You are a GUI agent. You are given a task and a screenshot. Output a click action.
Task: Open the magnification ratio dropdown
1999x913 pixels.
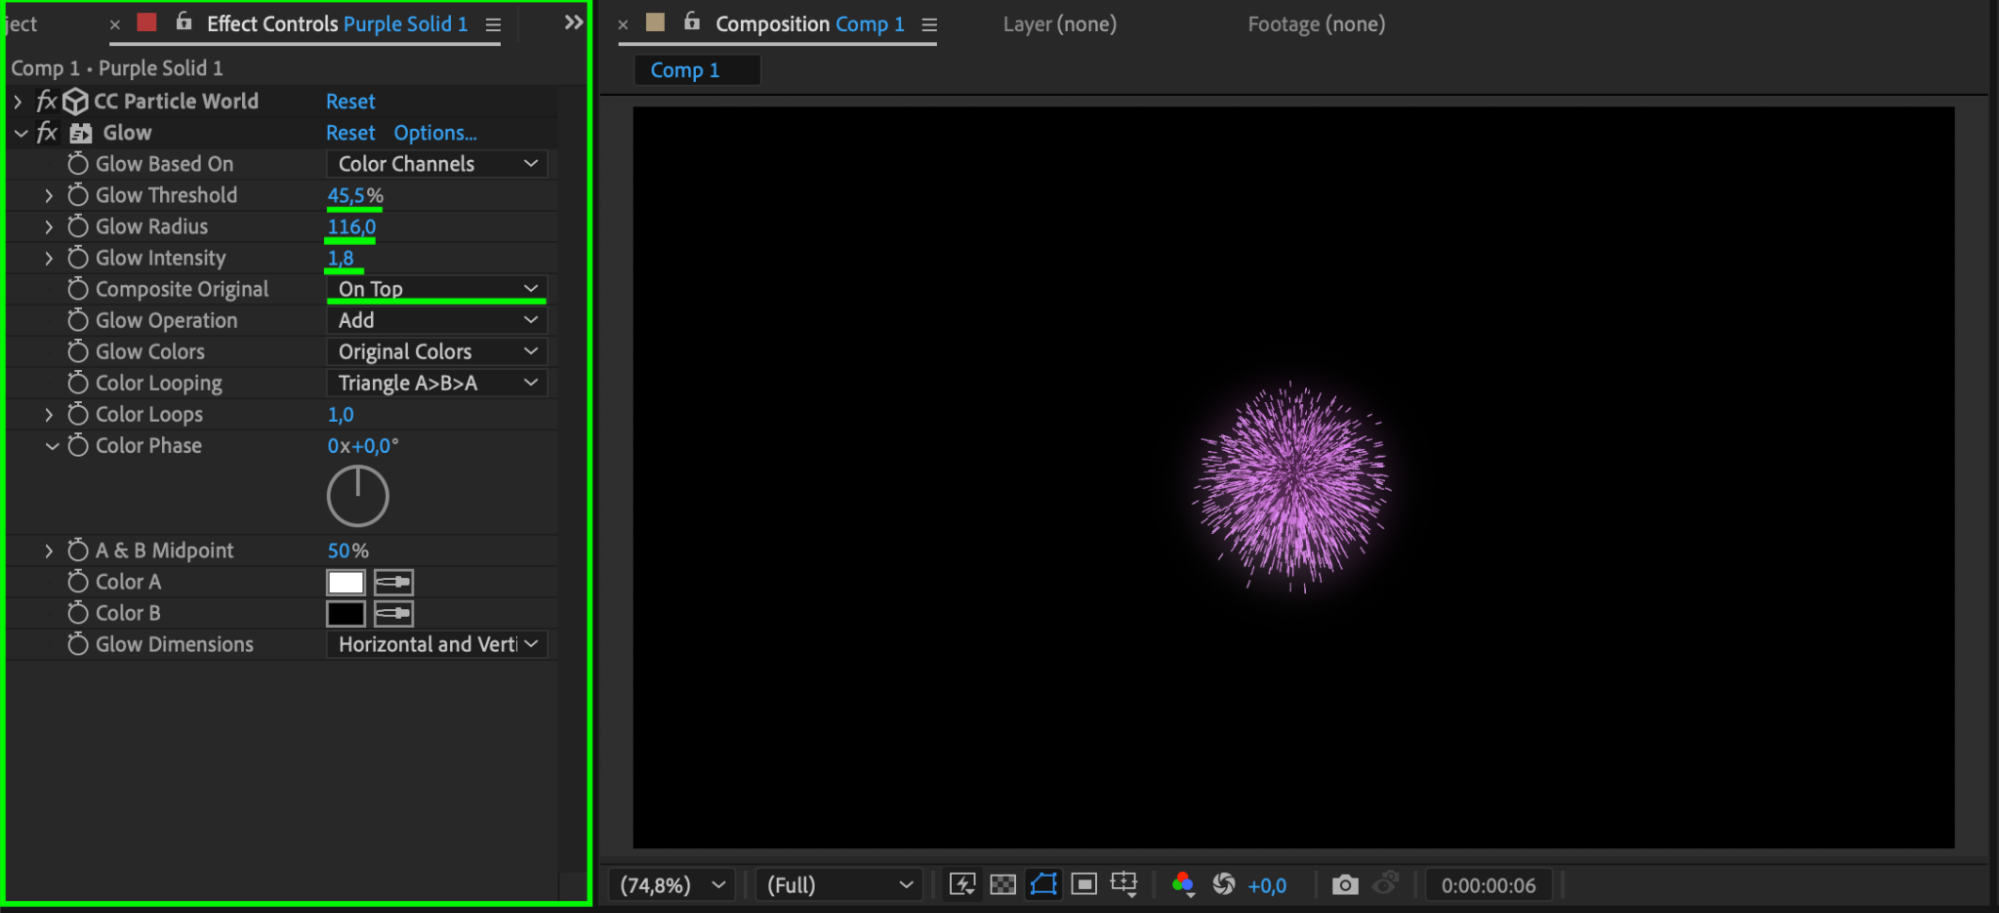pos(671,885)
